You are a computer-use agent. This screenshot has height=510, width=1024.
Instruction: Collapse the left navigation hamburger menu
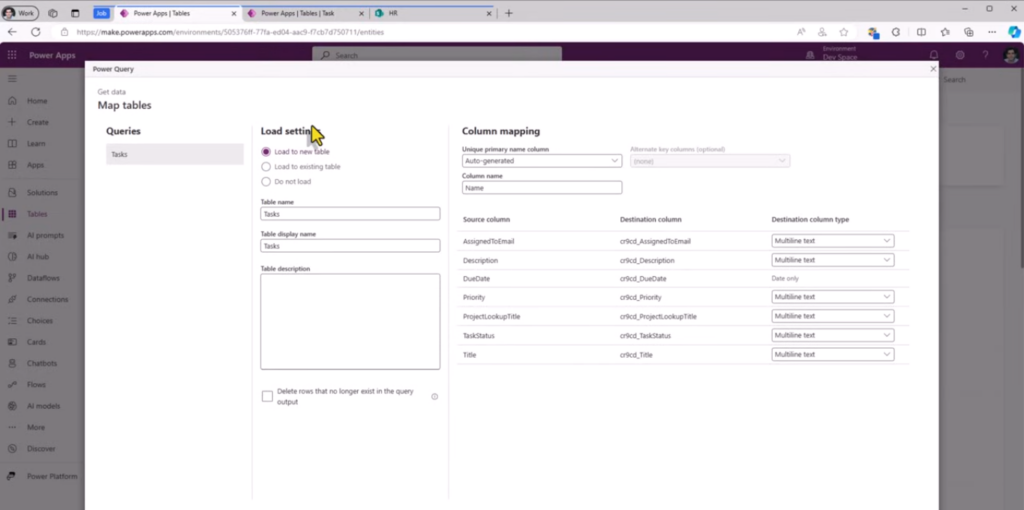tap(12, 78)
